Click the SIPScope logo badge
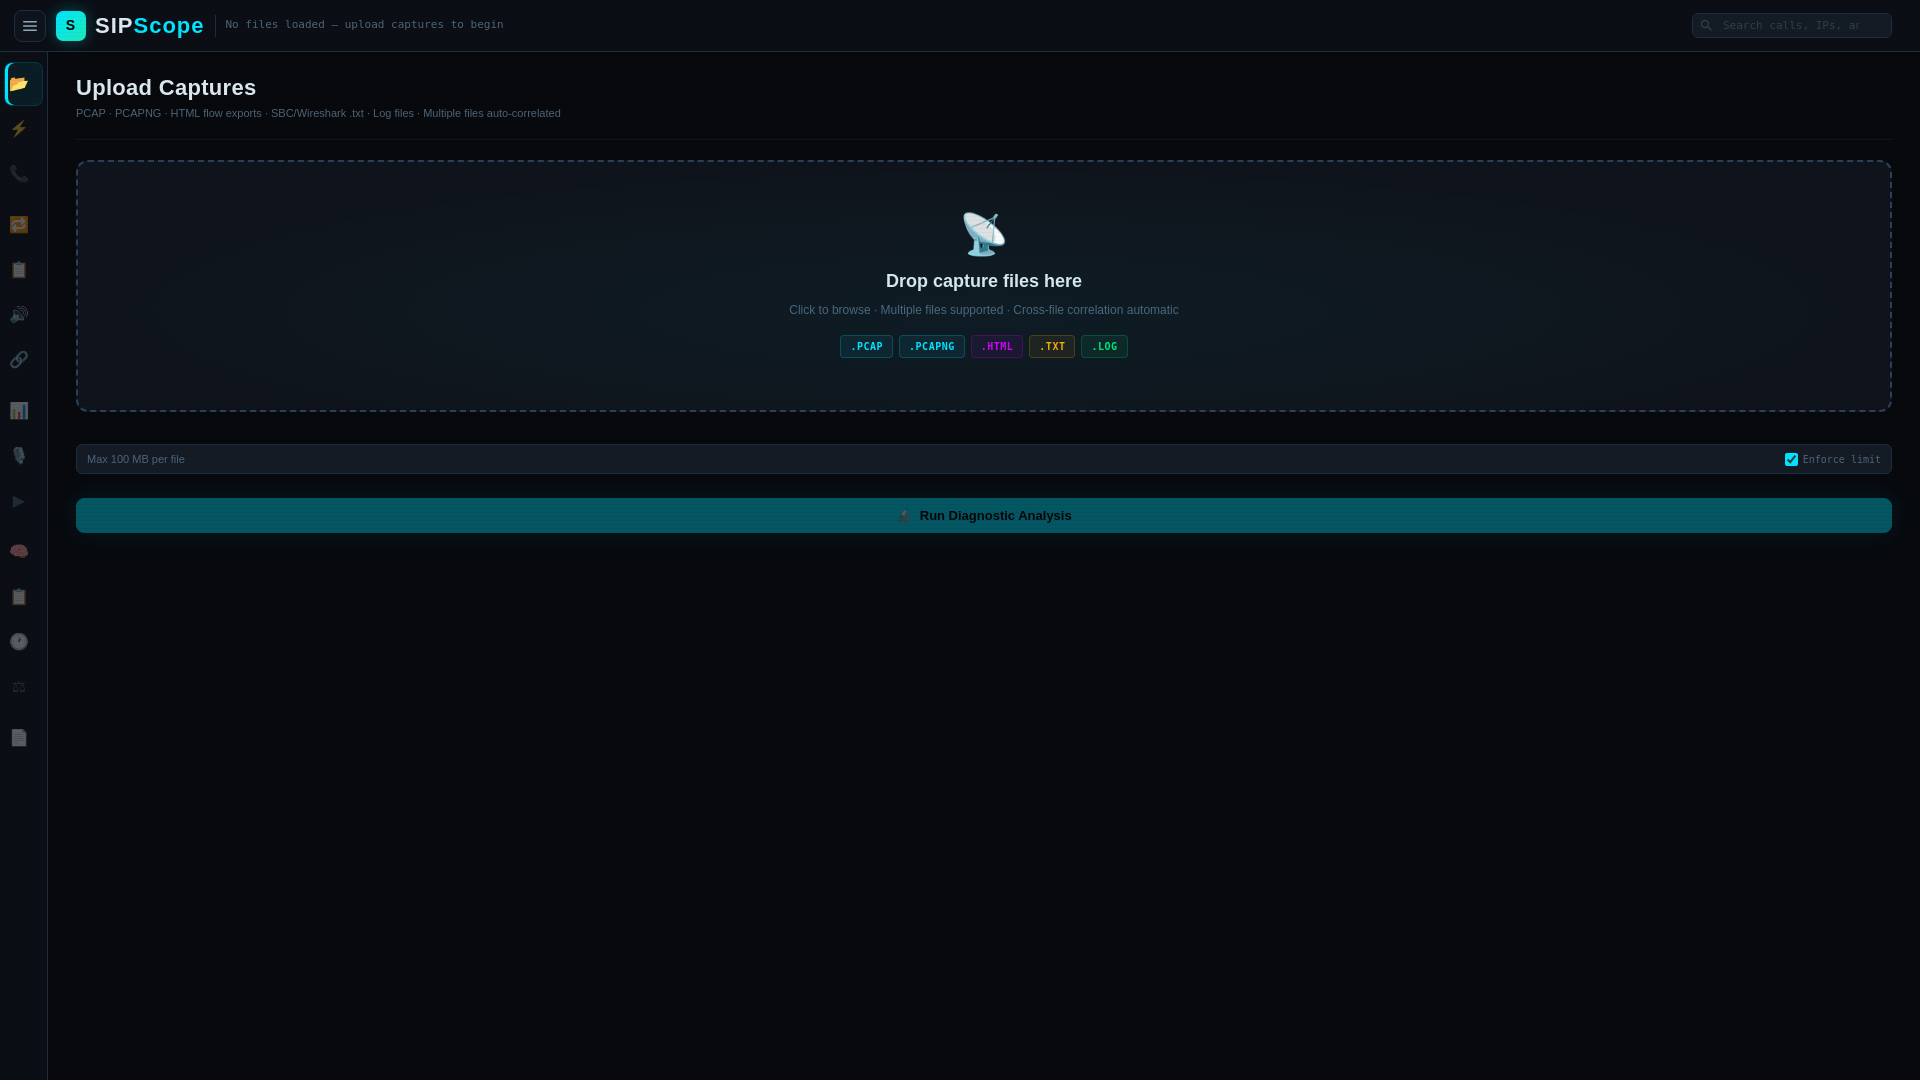Screen dimensions: 1920x1080 point(71,26)
